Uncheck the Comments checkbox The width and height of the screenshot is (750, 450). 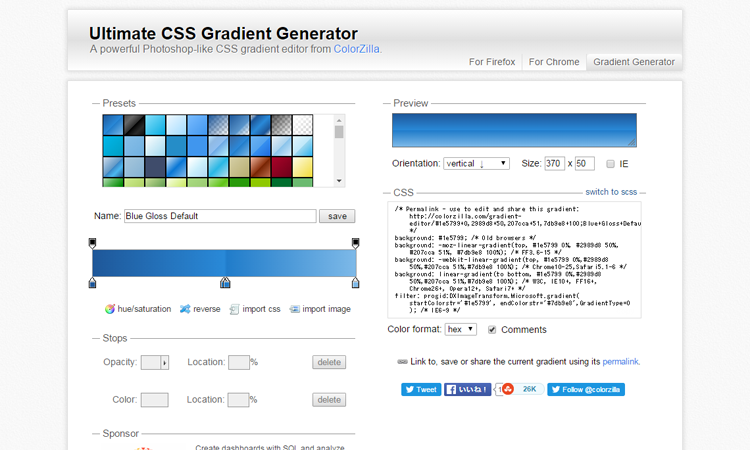point(492,329)
